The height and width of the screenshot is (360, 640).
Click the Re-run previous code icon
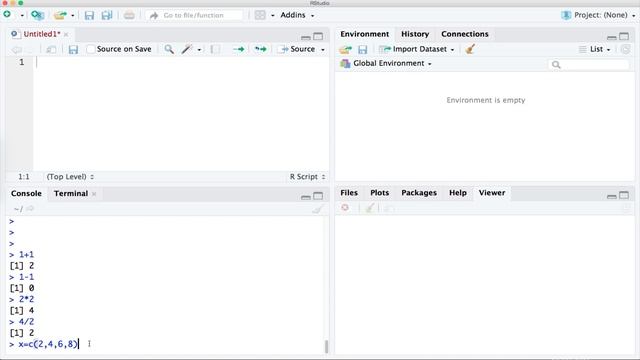(260, 49)
